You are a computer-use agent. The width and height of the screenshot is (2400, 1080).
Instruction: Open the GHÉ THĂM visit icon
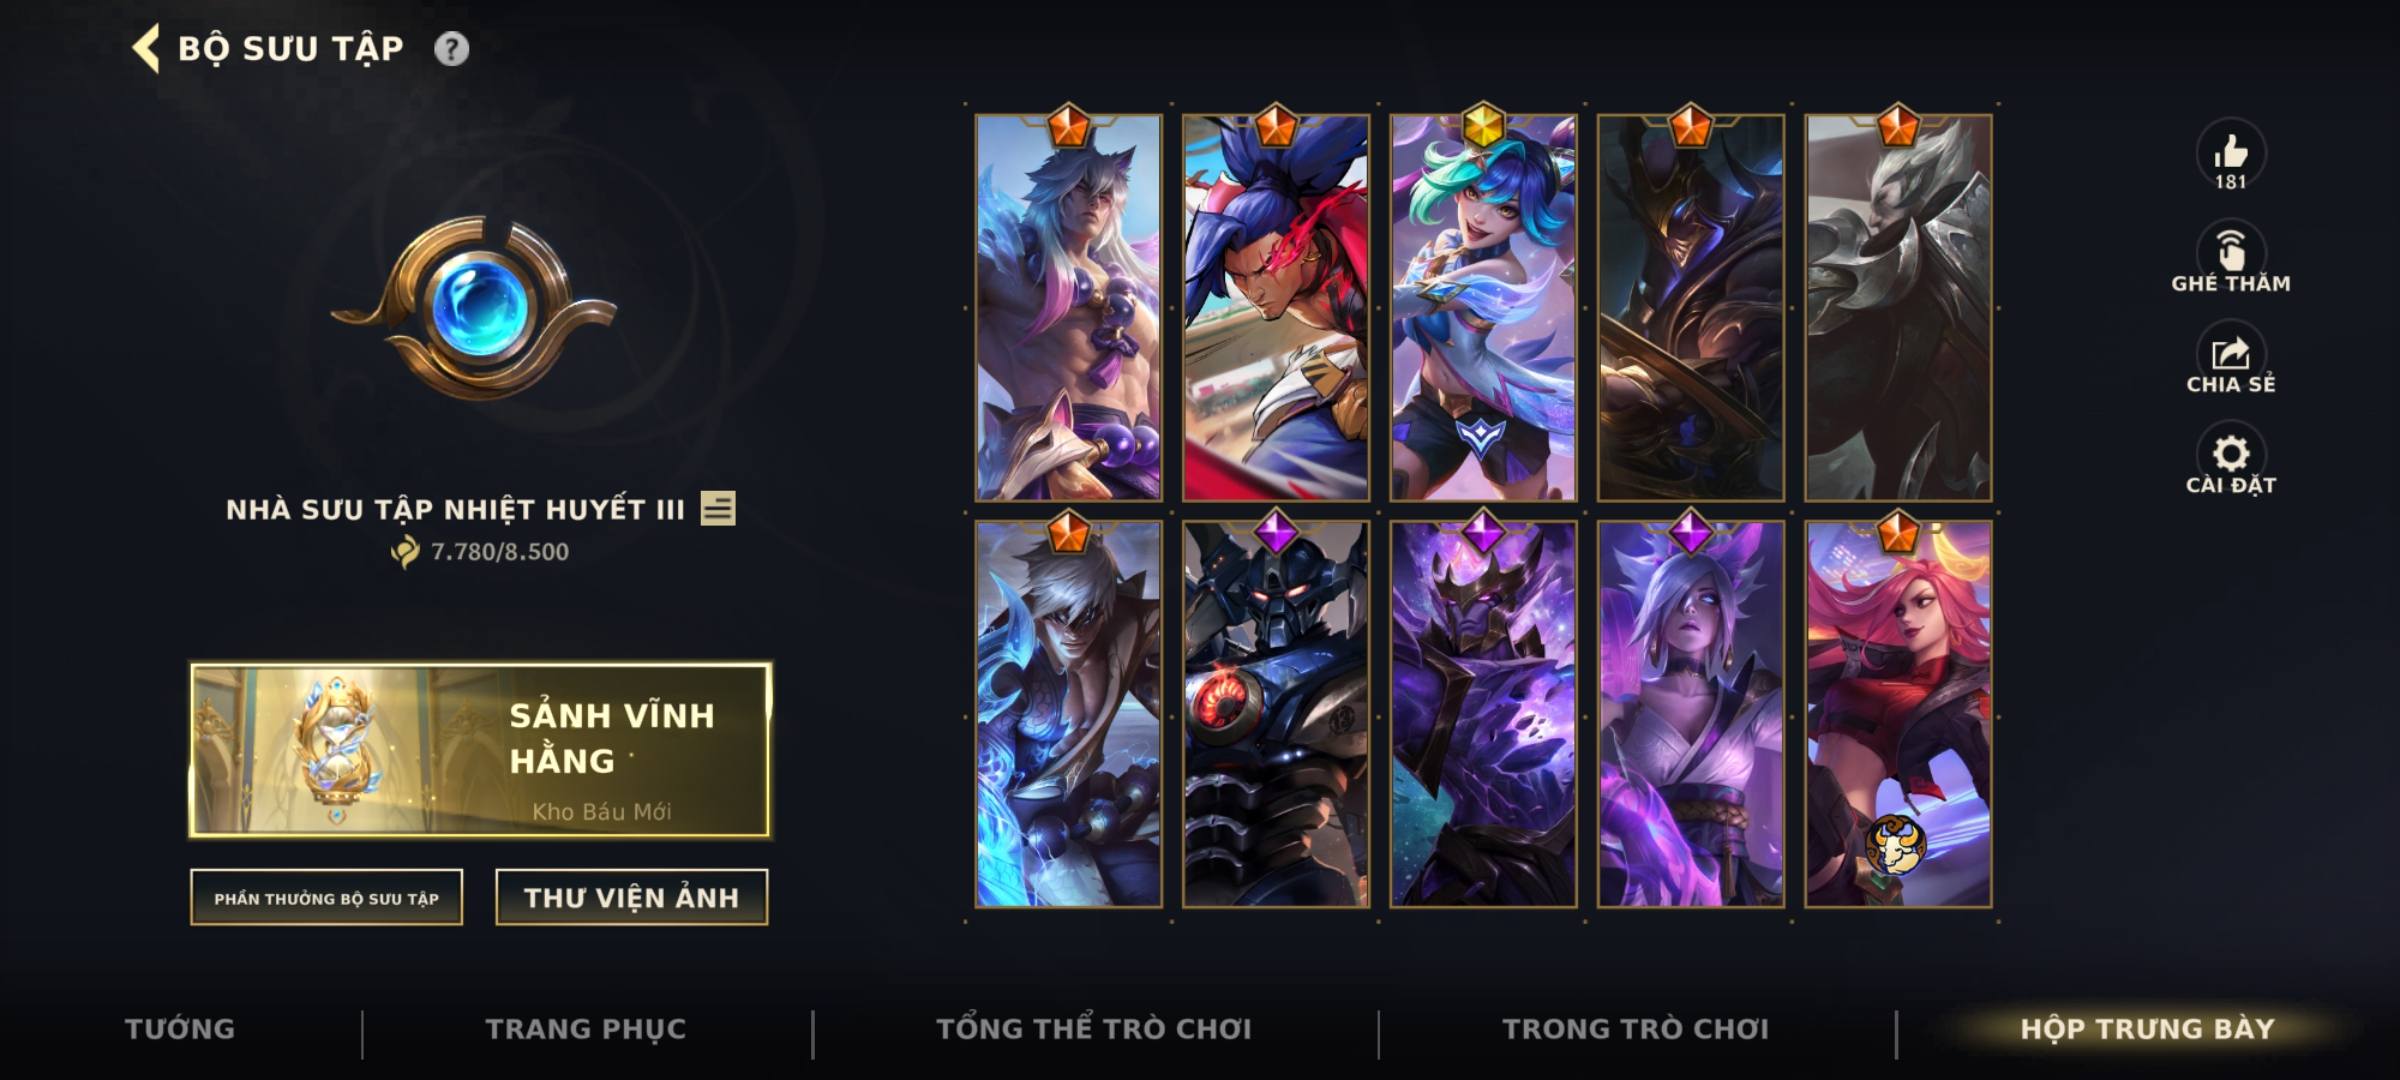[2230, 250]
